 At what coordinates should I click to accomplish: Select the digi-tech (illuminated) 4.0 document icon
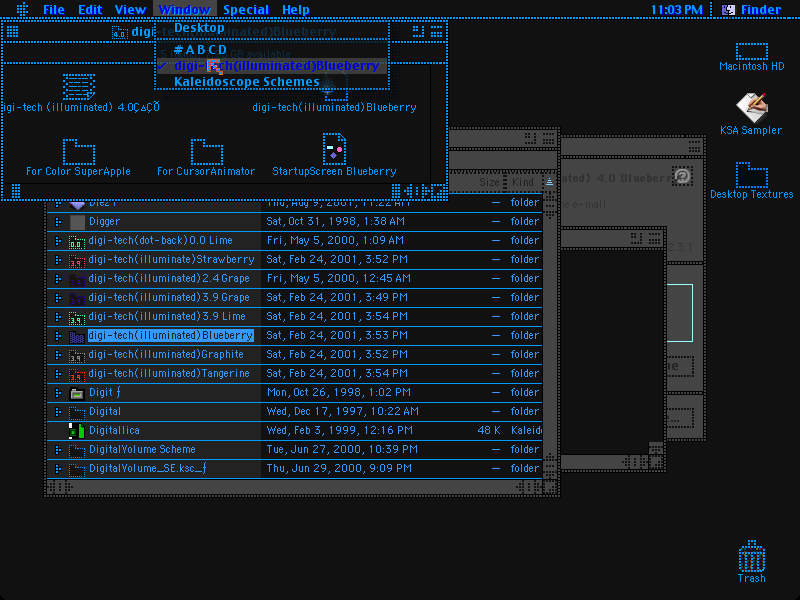[x=79, y=86]
